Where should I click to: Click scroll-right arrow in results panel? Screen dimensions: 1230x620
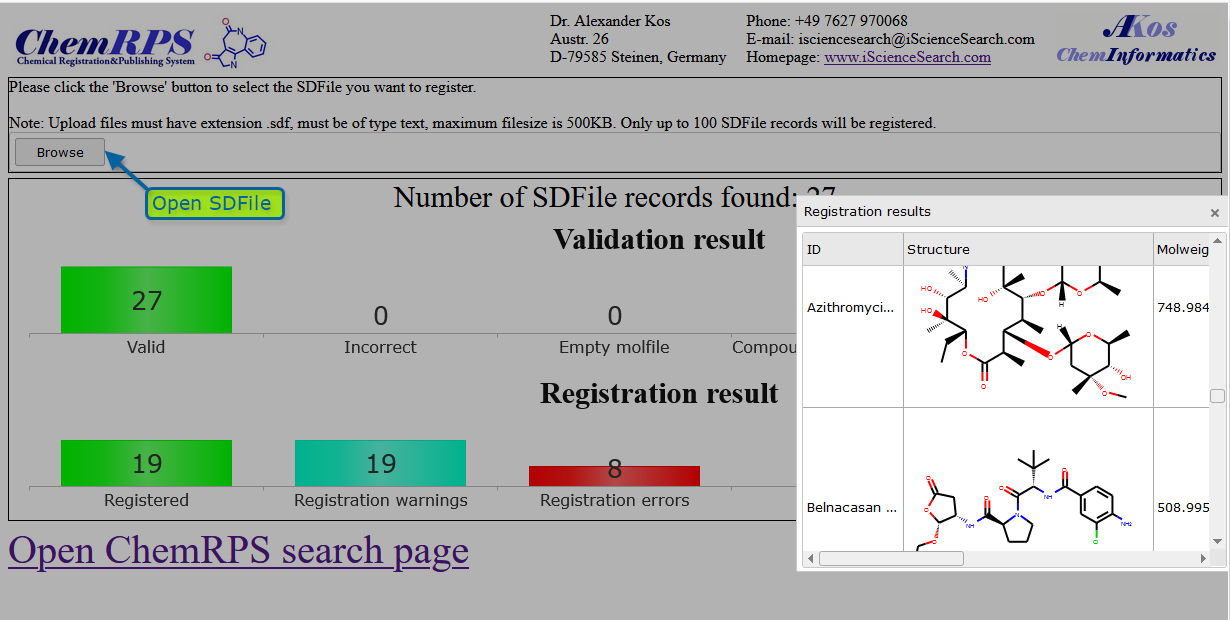pyautogui.click(x=1202, y=558)
